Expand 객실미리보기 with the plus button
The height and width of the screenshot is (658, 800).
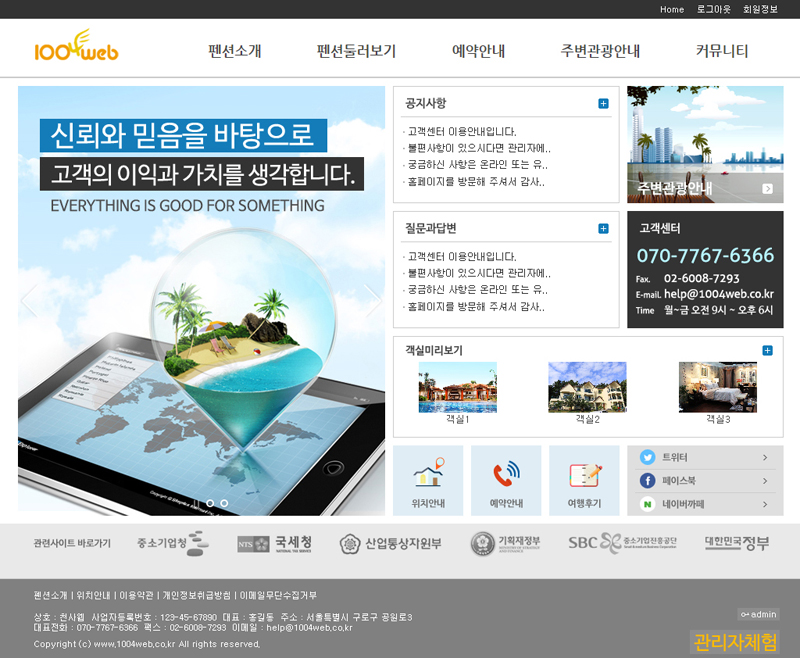point(767,350)
